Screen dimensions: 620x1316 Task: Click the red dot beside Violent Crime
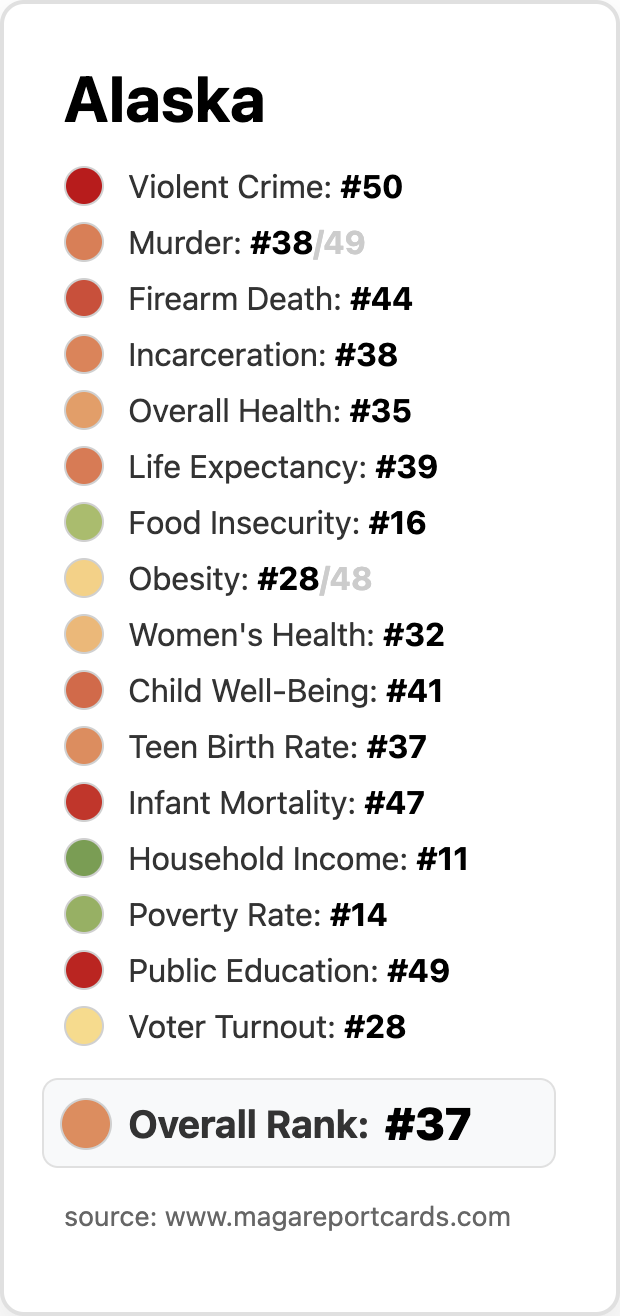[85, 187]
